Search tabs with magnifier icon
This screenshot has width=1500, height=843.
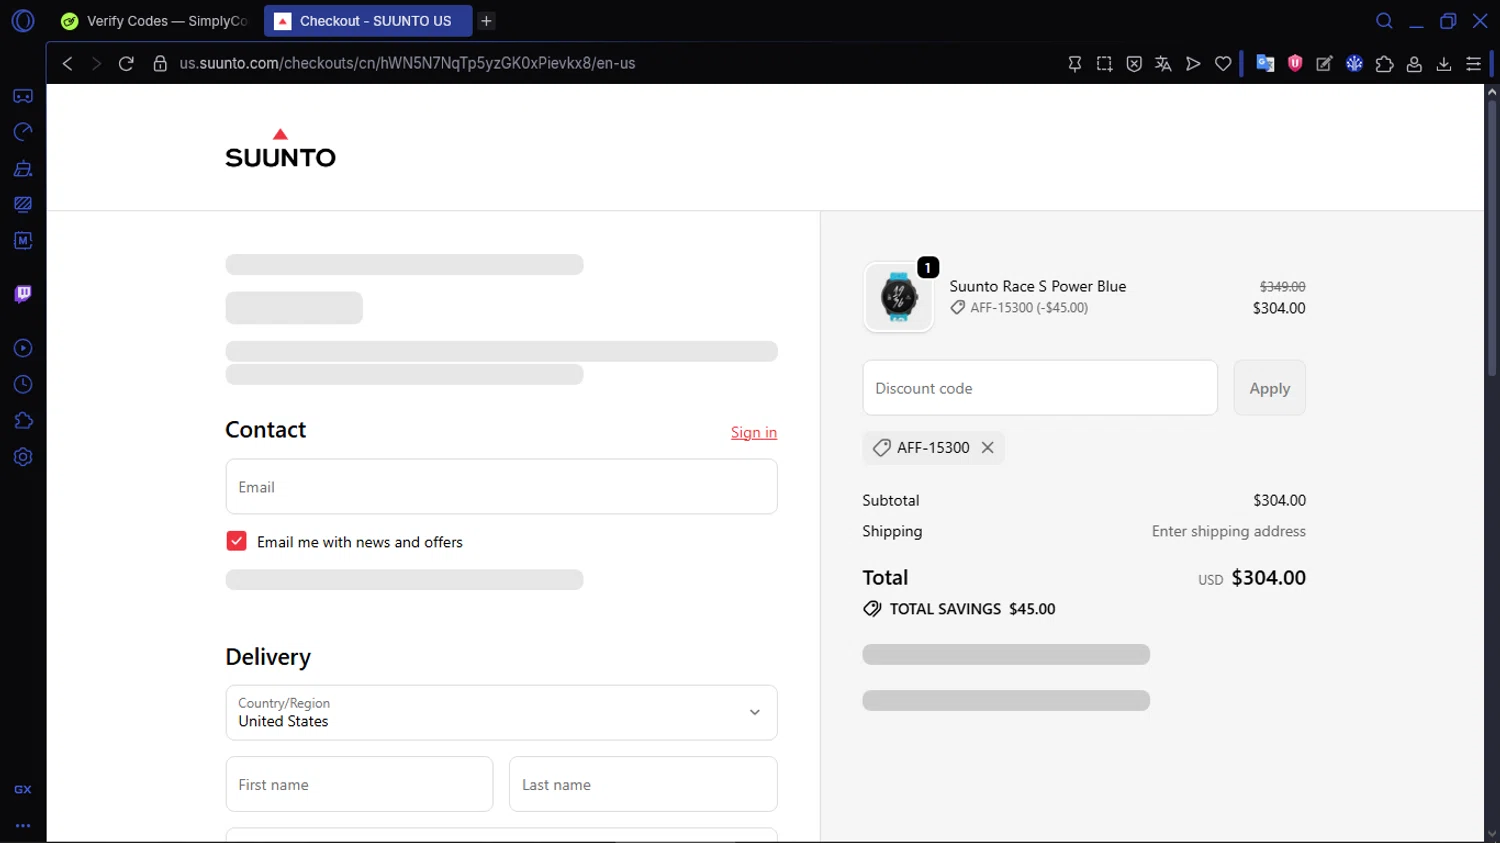(x=1384, y=21)
